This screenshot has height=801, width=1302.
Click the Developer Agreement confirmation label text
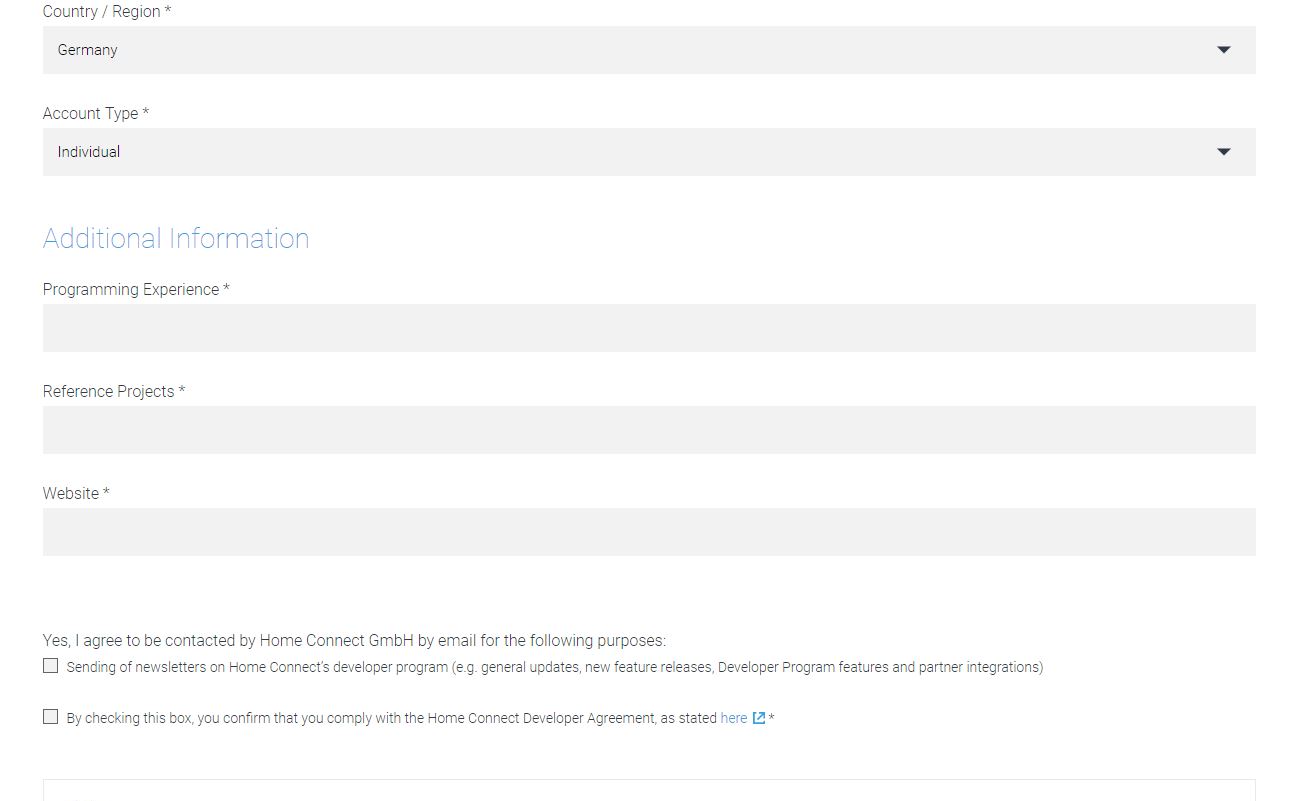point(392,718)
